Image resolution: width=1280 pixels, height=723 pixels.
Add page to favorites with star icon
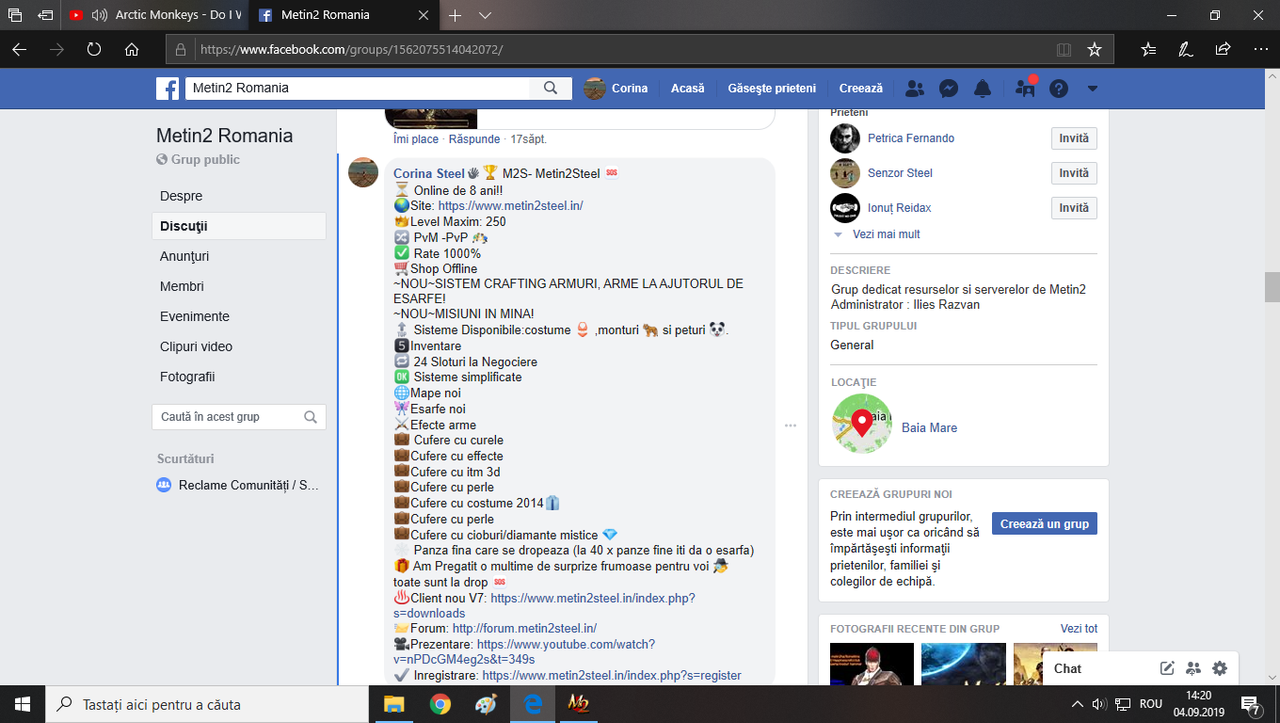(x=1094, y=49)
